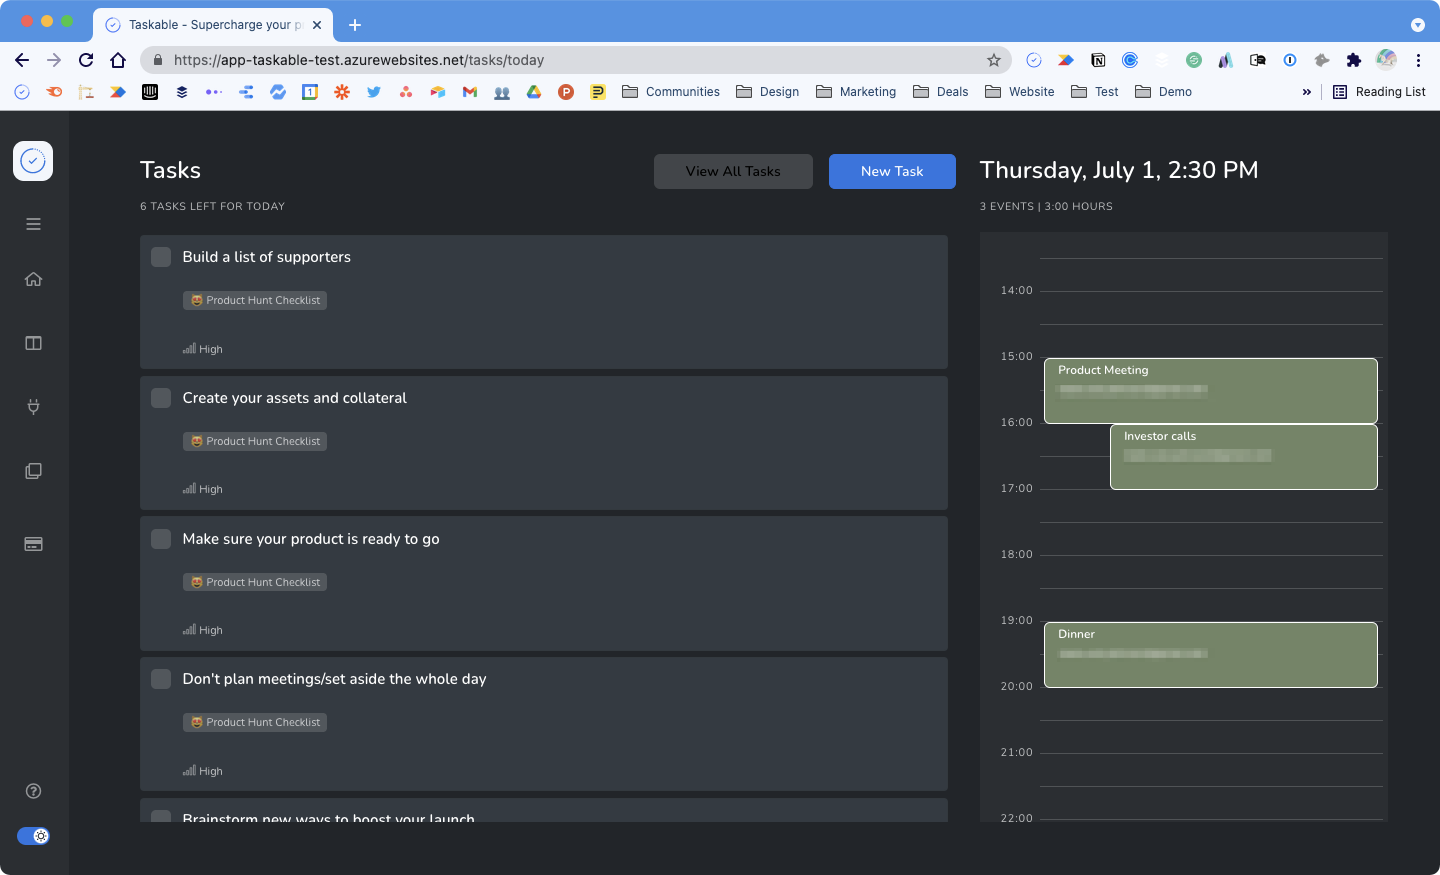
Task: Open the 'Build a list of supporters' task title
Action: click(267, 257)
